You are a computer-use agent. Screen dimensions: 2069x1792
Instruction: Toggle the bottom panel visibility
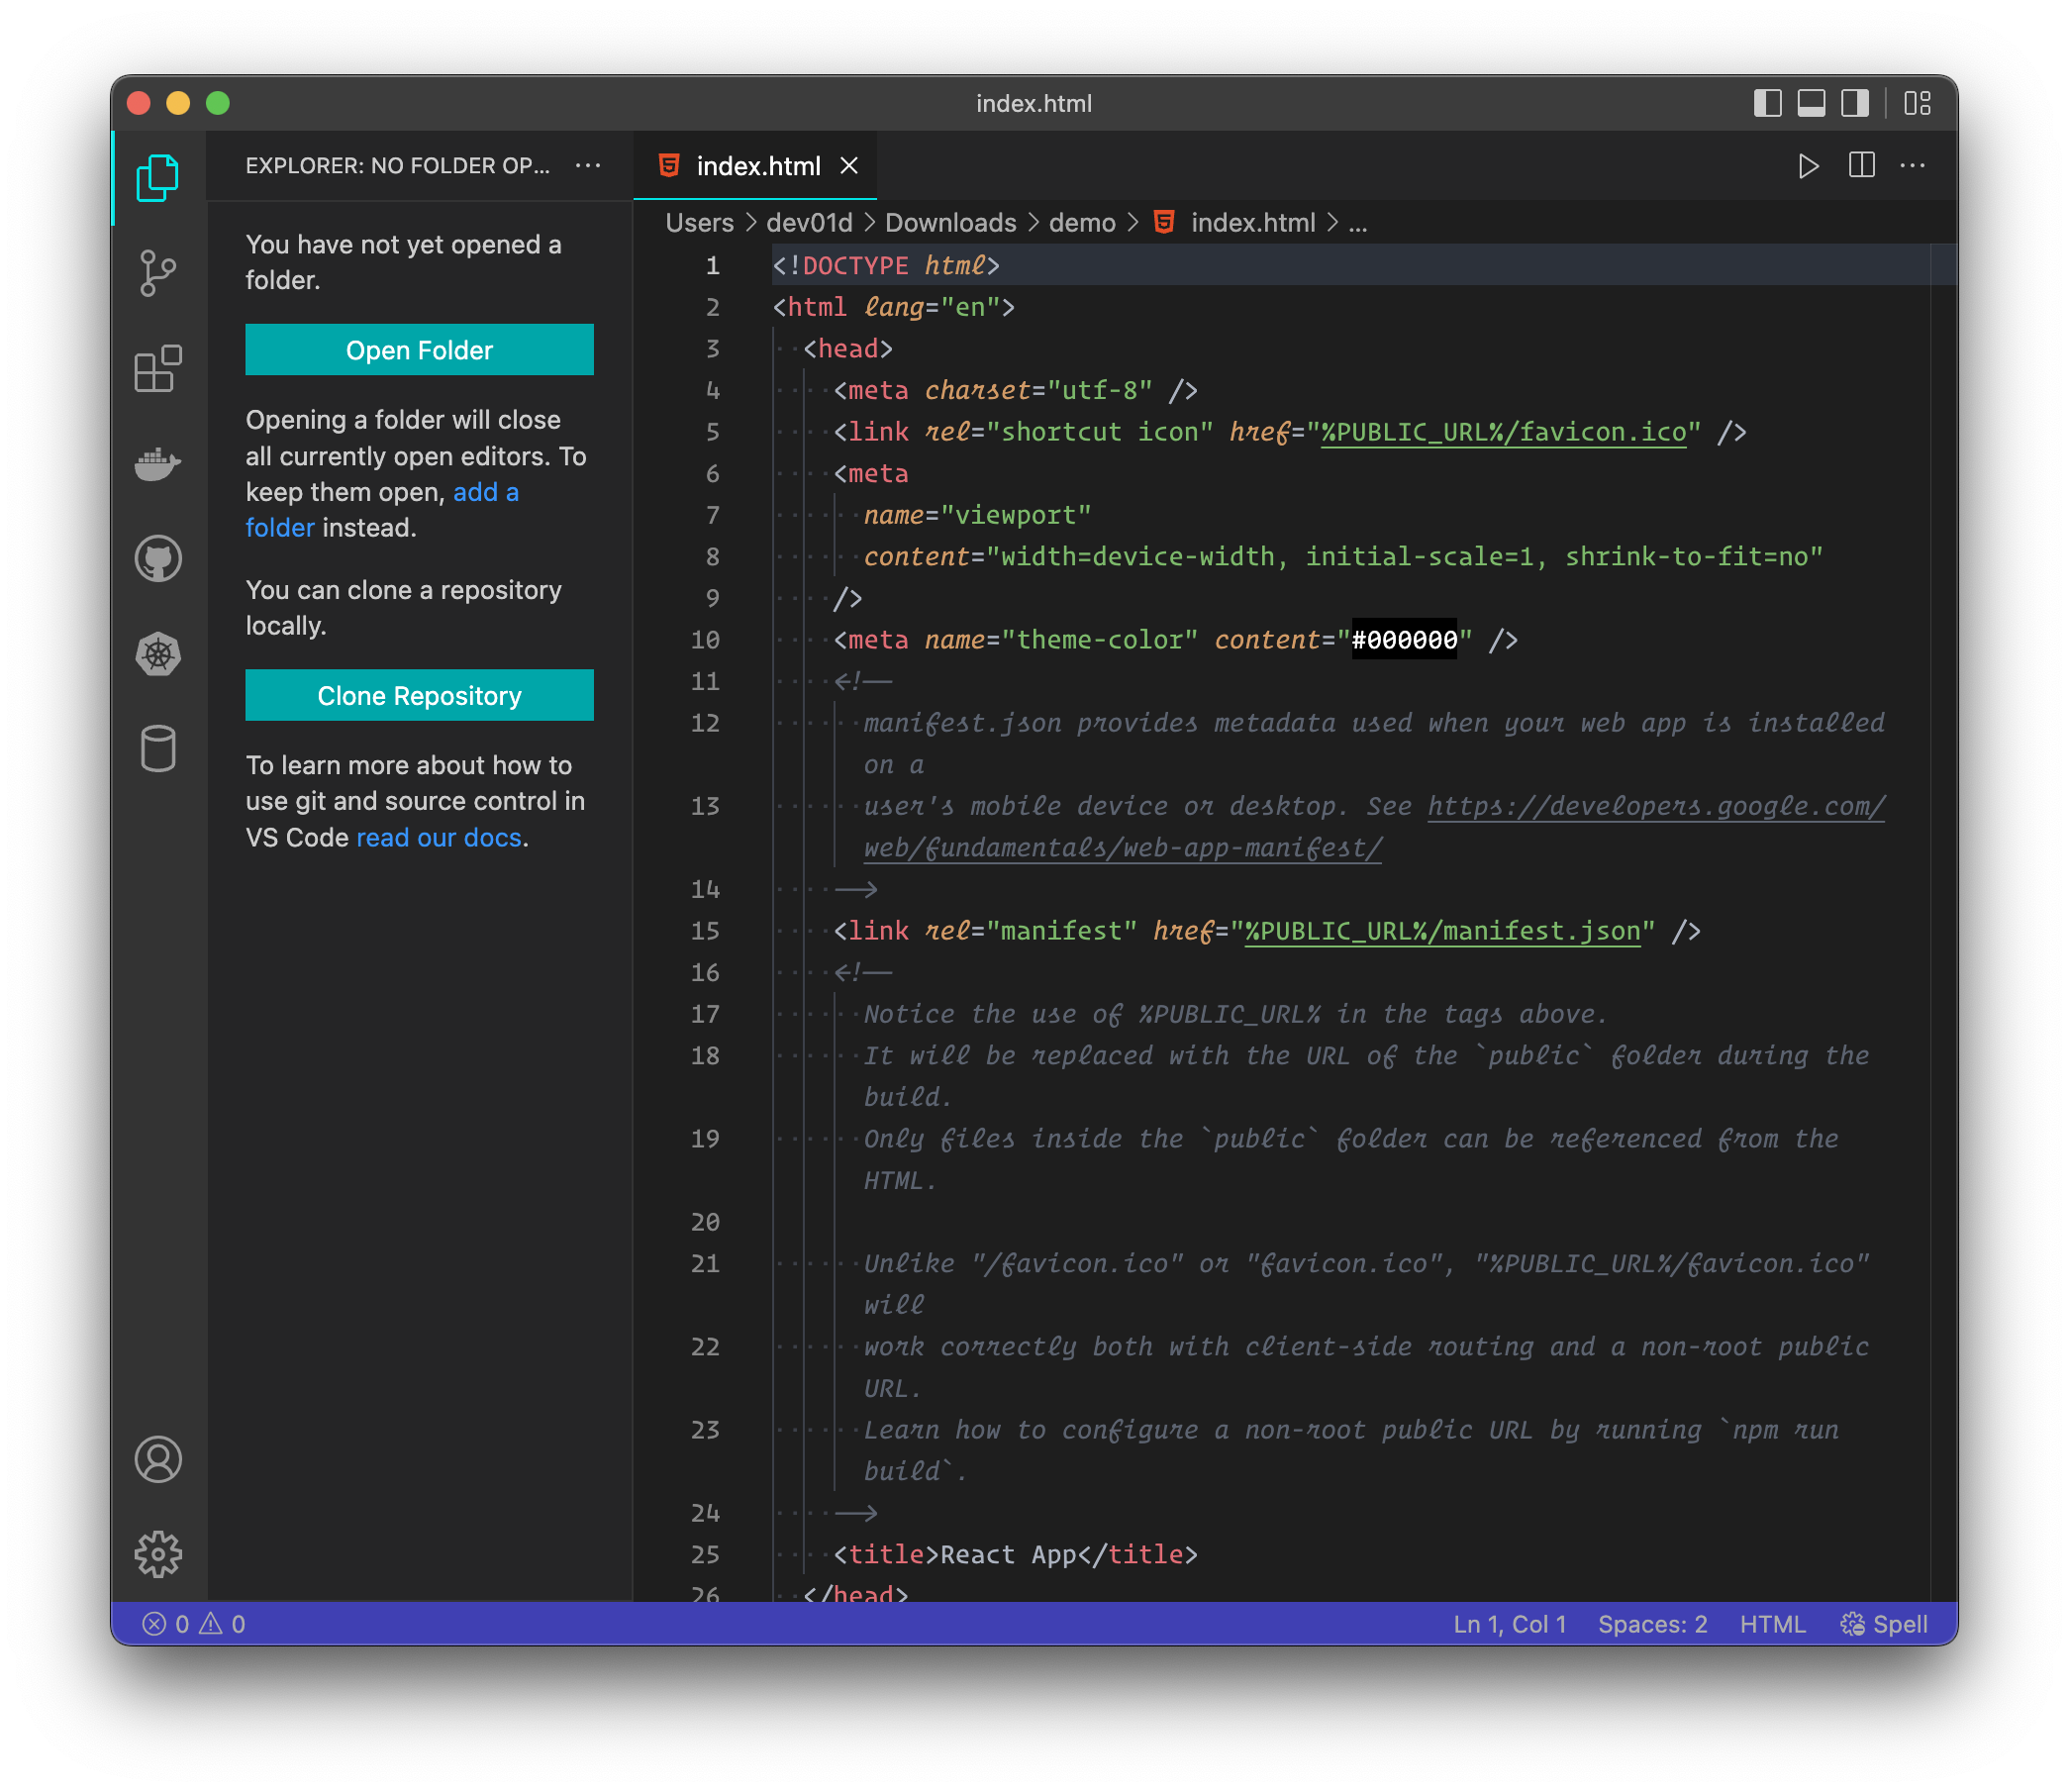[x=1811, y=103]
